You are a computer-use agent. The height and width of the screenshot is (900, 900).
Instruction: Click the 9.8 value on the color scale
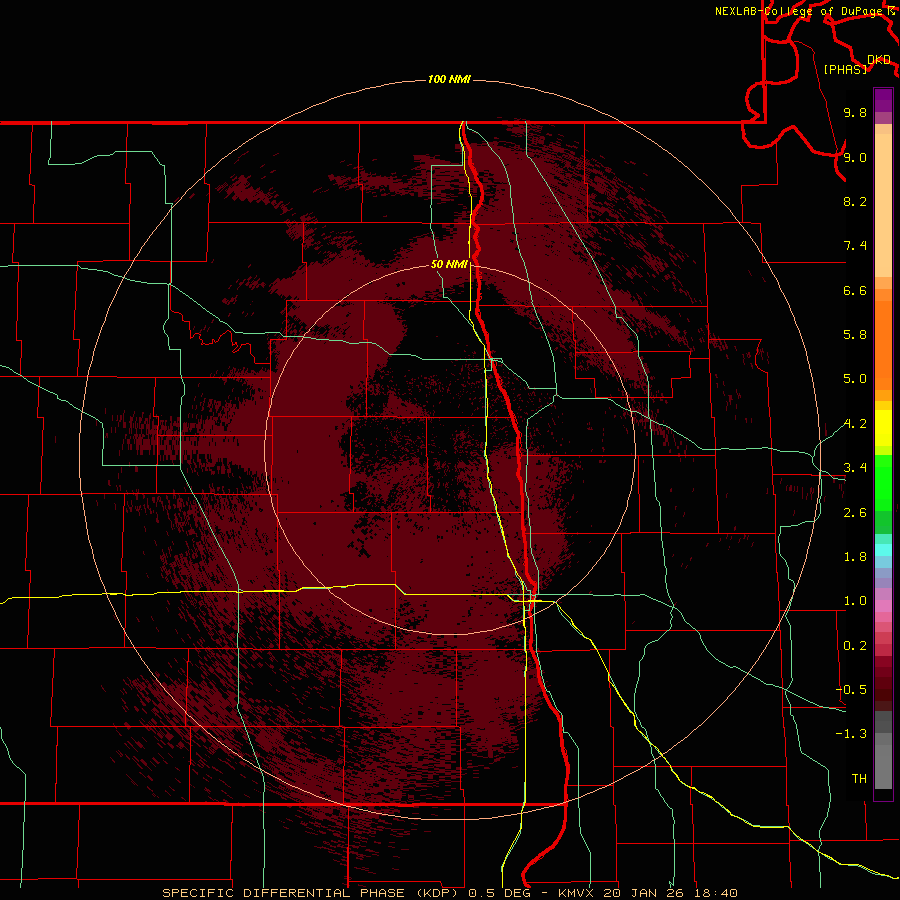coord(855,112)
